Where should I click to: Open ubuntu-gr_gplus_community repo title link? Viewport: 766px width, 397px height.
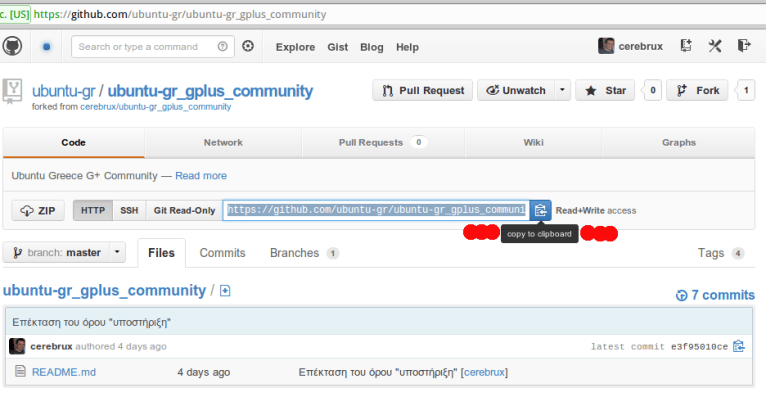pos(210,91)
